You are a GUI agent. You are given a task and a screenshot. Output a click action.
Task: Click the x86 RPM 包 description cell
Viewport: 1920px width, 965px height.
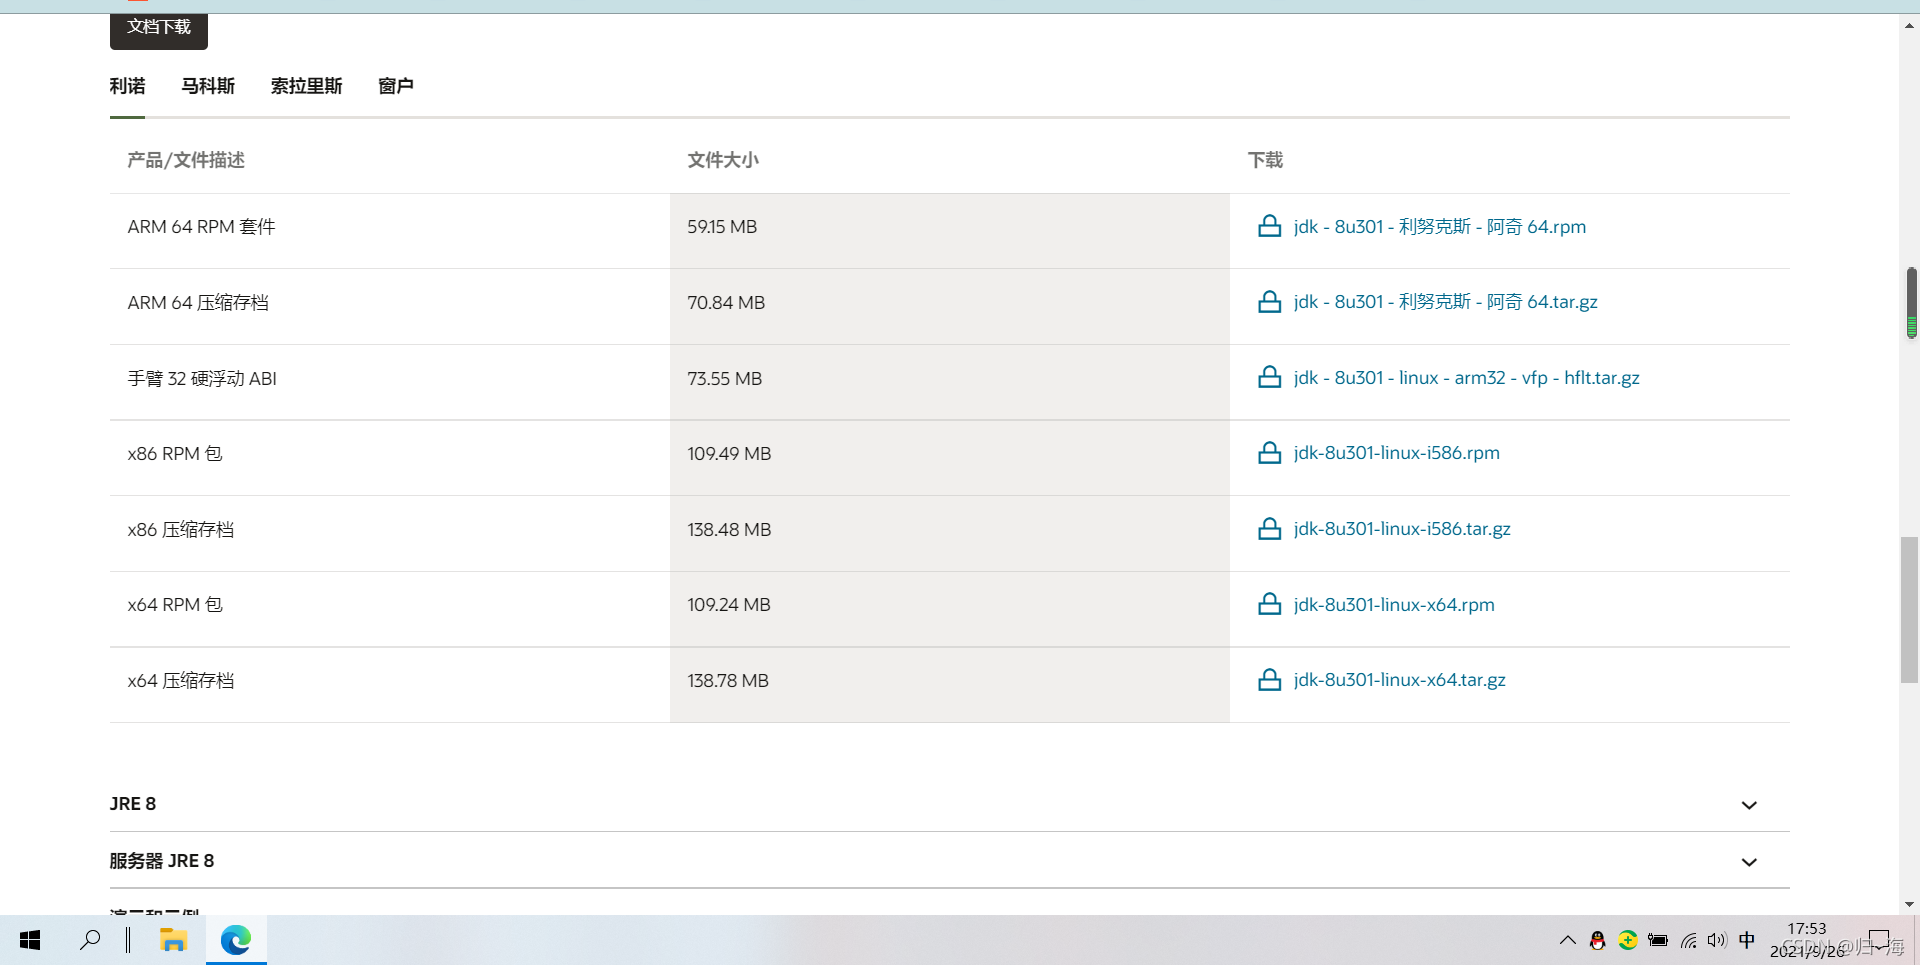(390, 458)
